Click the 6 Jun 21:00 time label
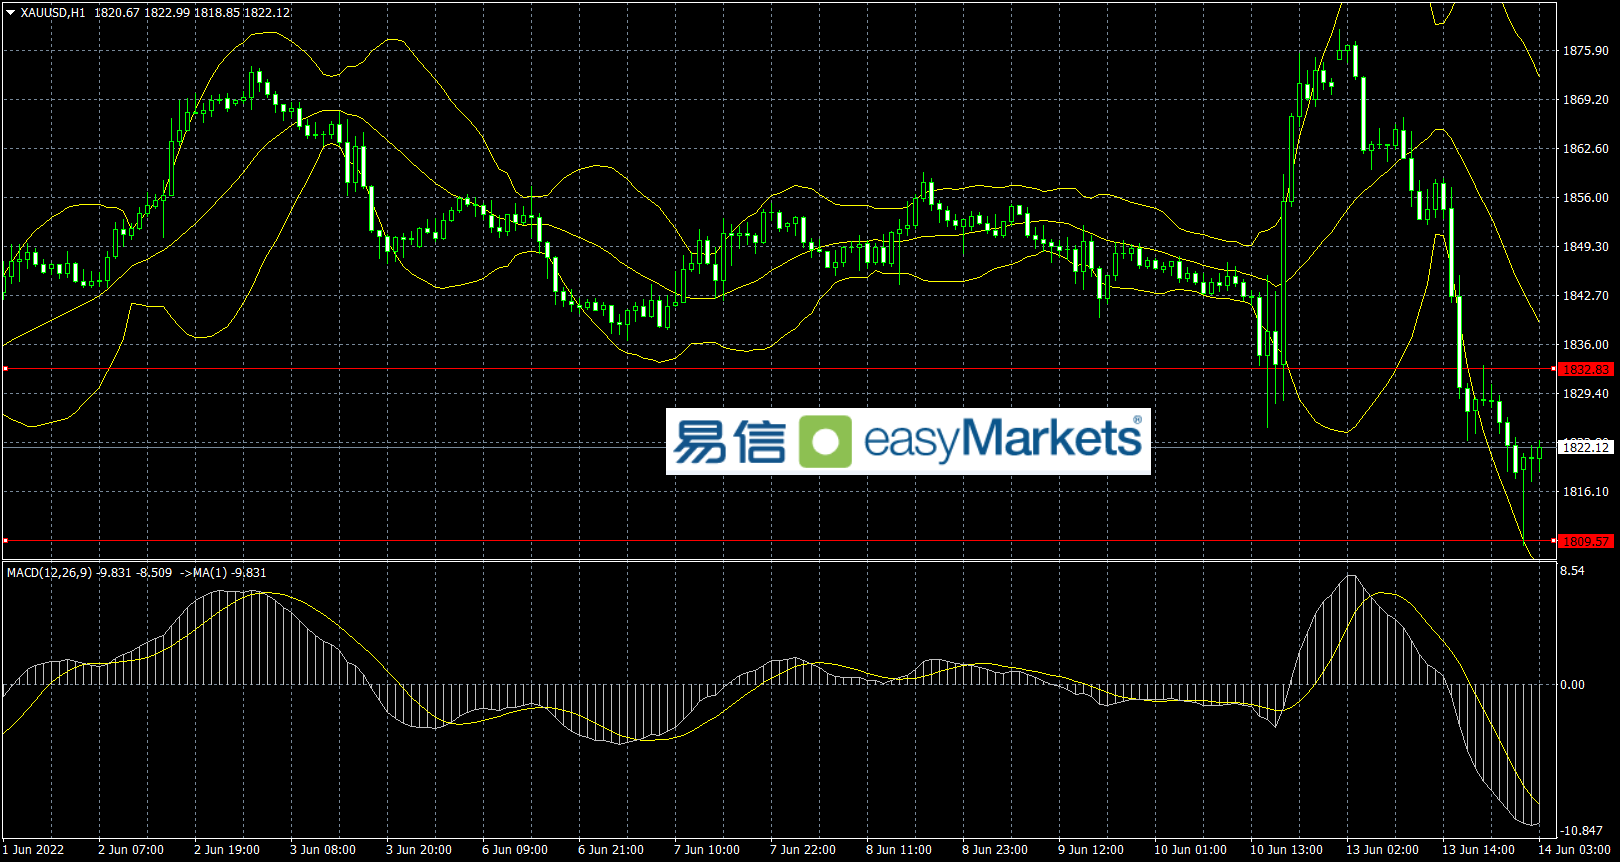 coord(611,850)
